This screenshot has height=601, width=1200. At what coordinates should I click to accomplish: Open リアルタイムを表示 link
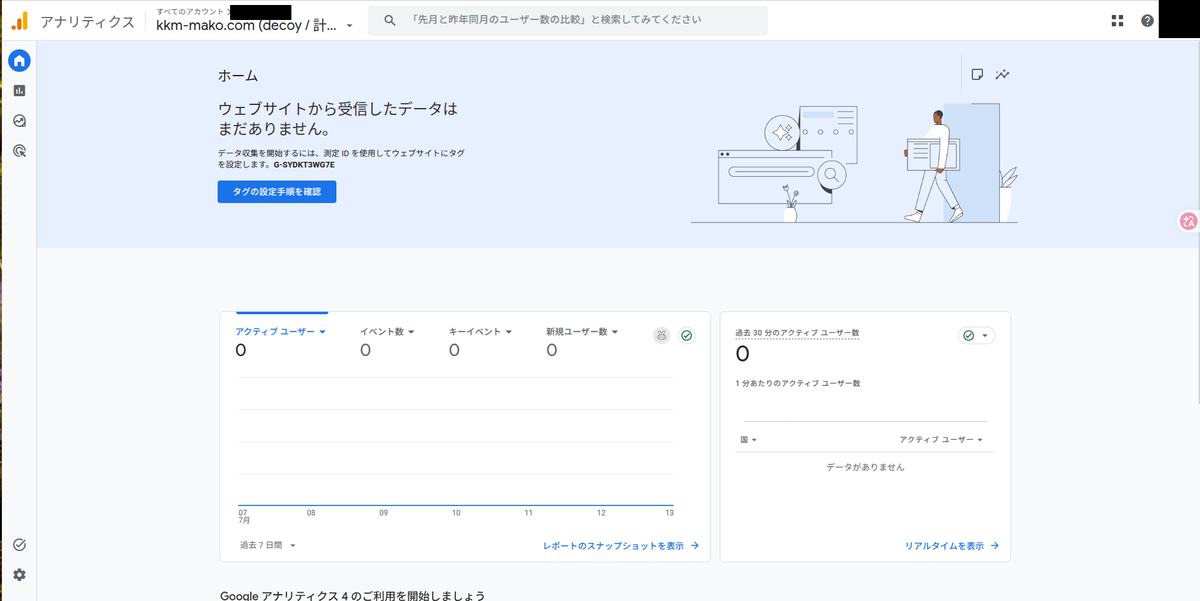click(952, 546)
